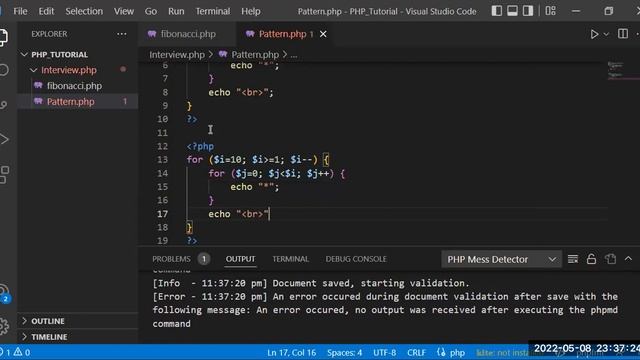Run PHP file with play button

click(x=594, y=34)
